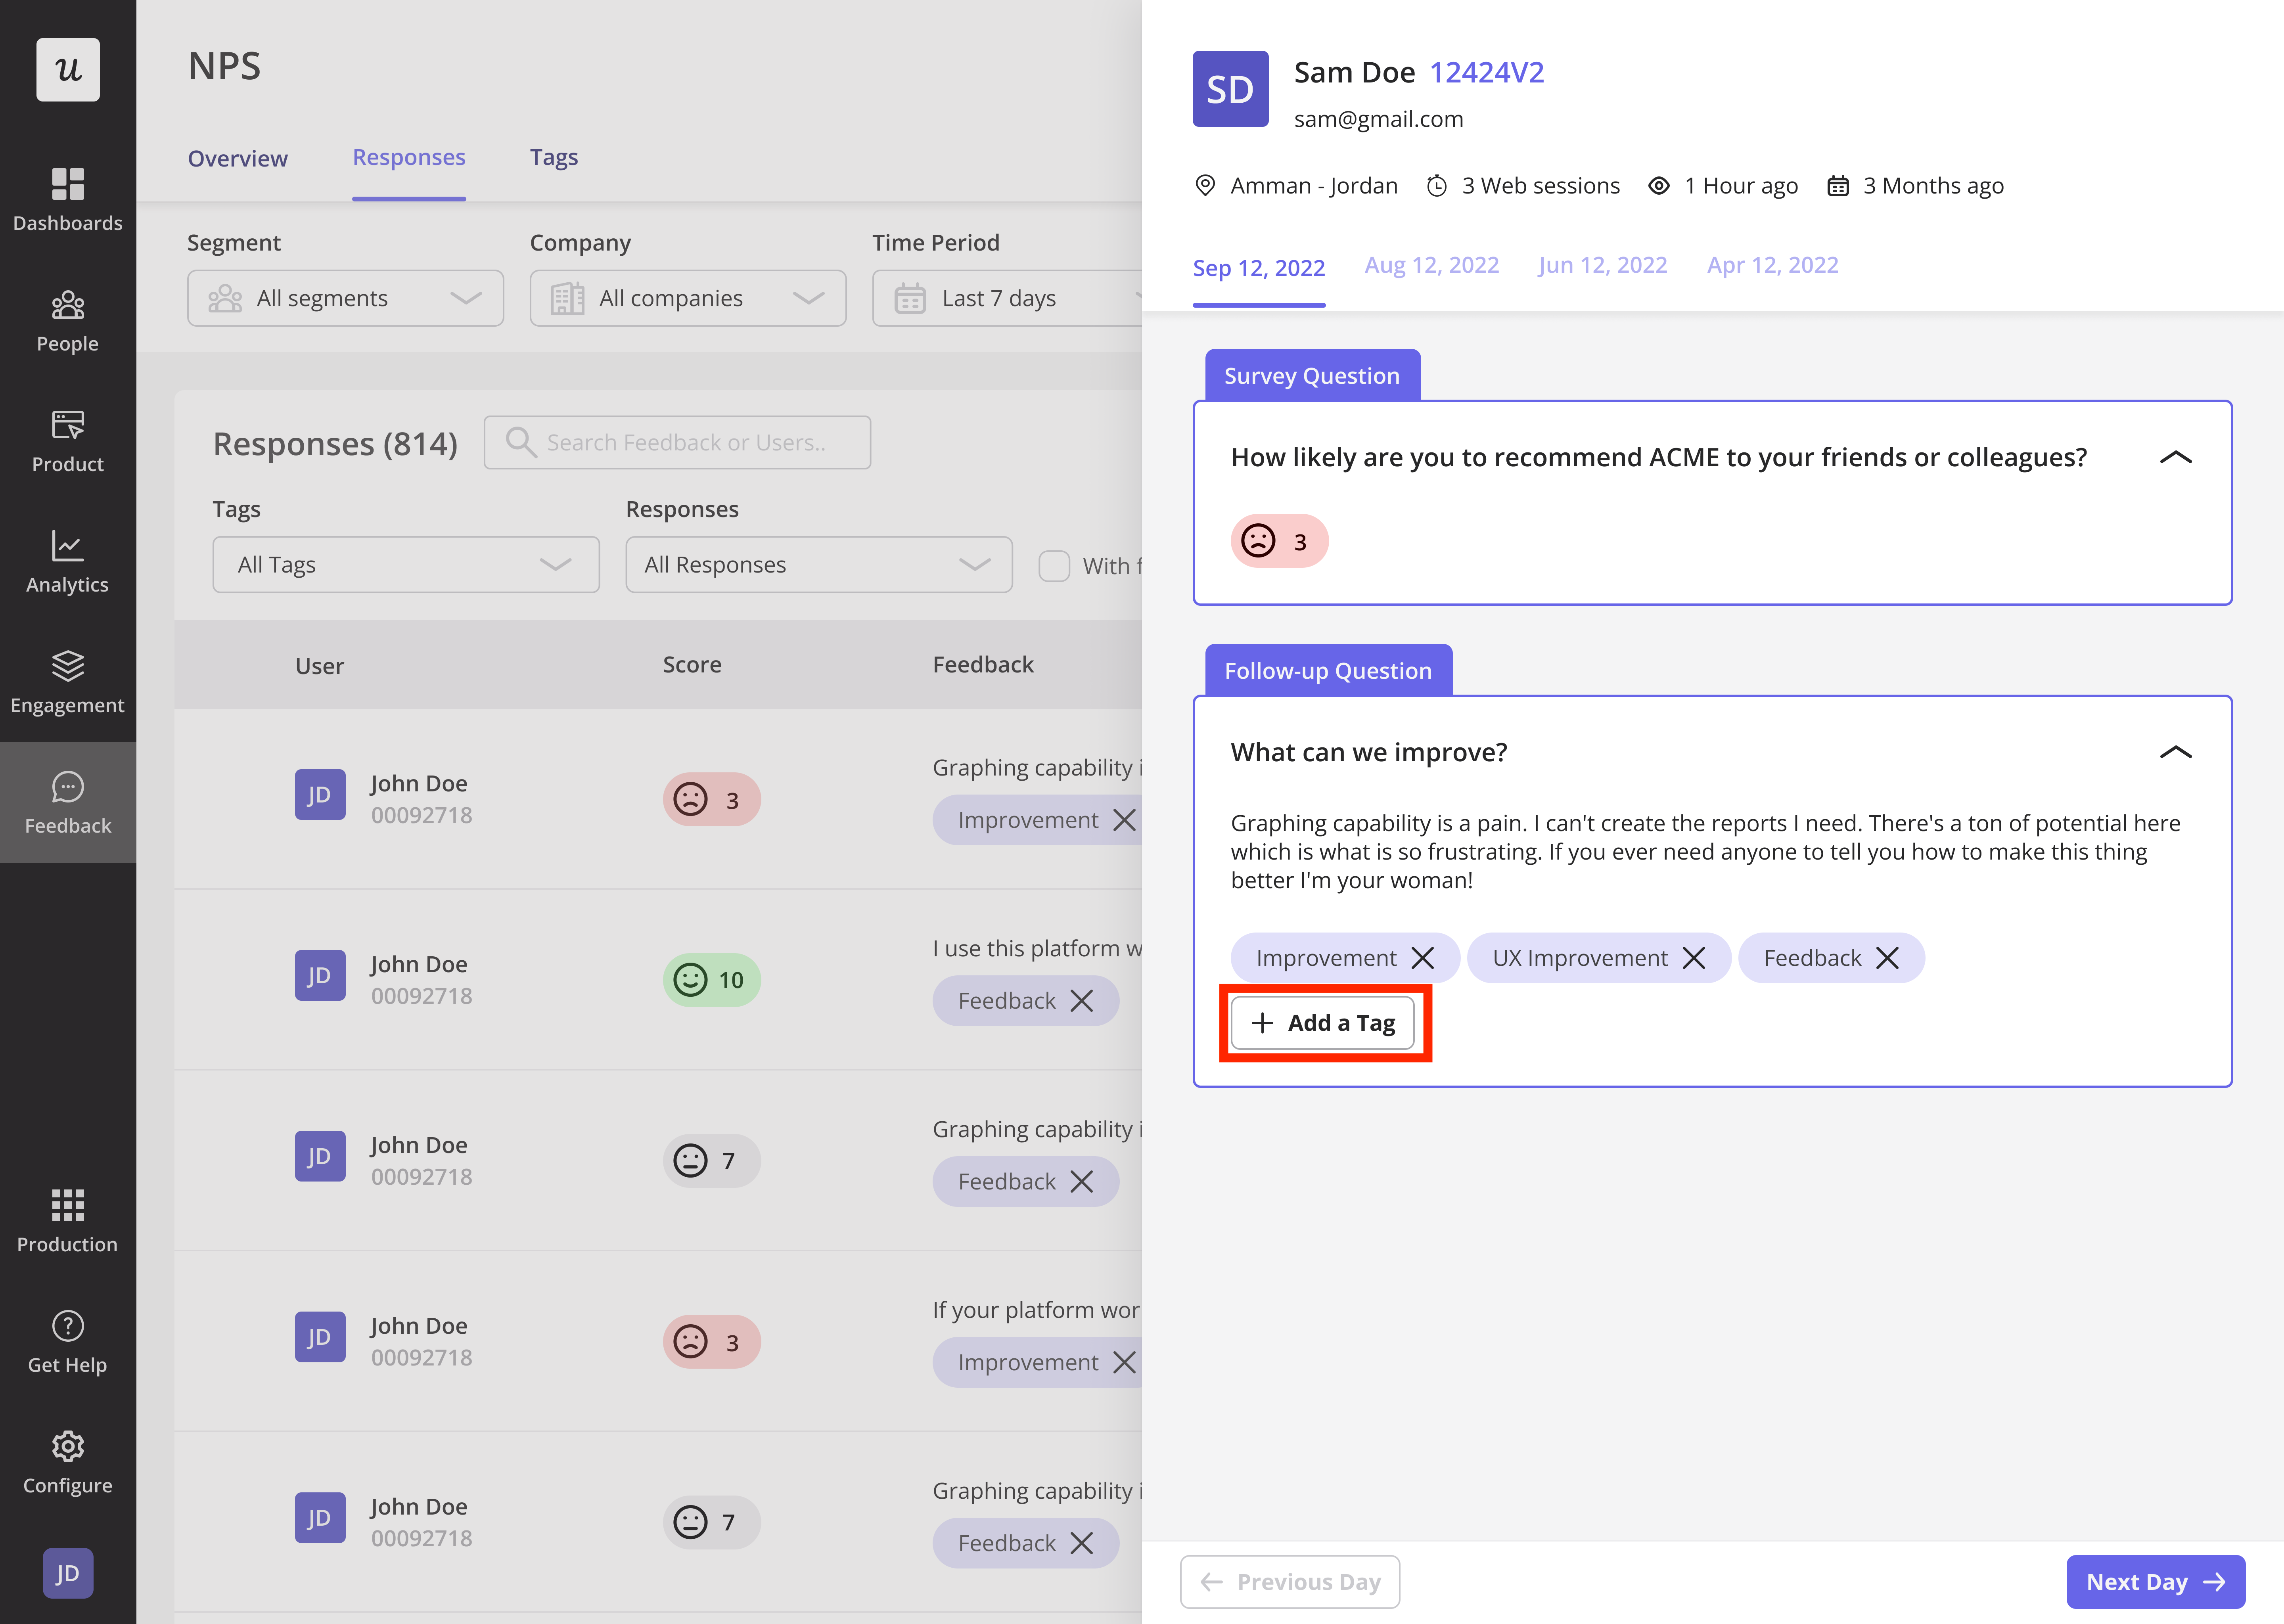Select the Sep 12, 2022 date tab
Screen dimensions: 2284x1624
click(x=1259, y=268)
